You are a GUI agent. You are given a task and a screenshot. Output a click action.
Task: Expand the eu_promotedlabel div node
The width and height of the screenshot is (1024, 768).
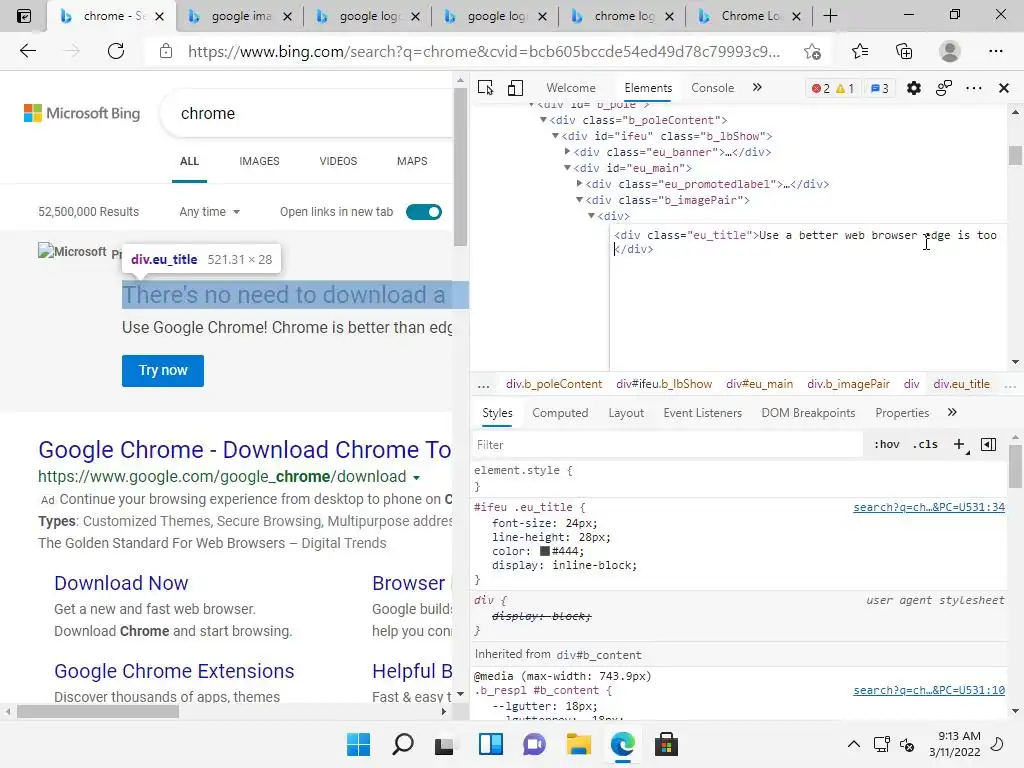tap(579, 184)
